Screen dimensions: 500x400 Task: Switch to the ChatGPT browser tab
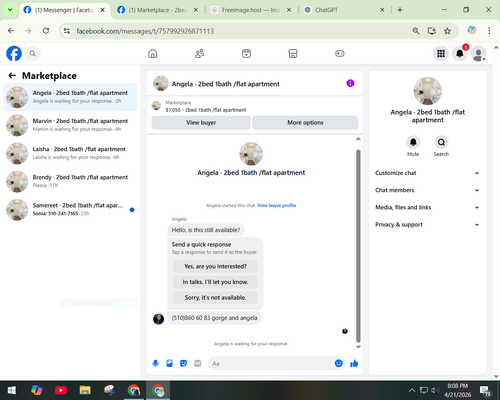(344, 10)
